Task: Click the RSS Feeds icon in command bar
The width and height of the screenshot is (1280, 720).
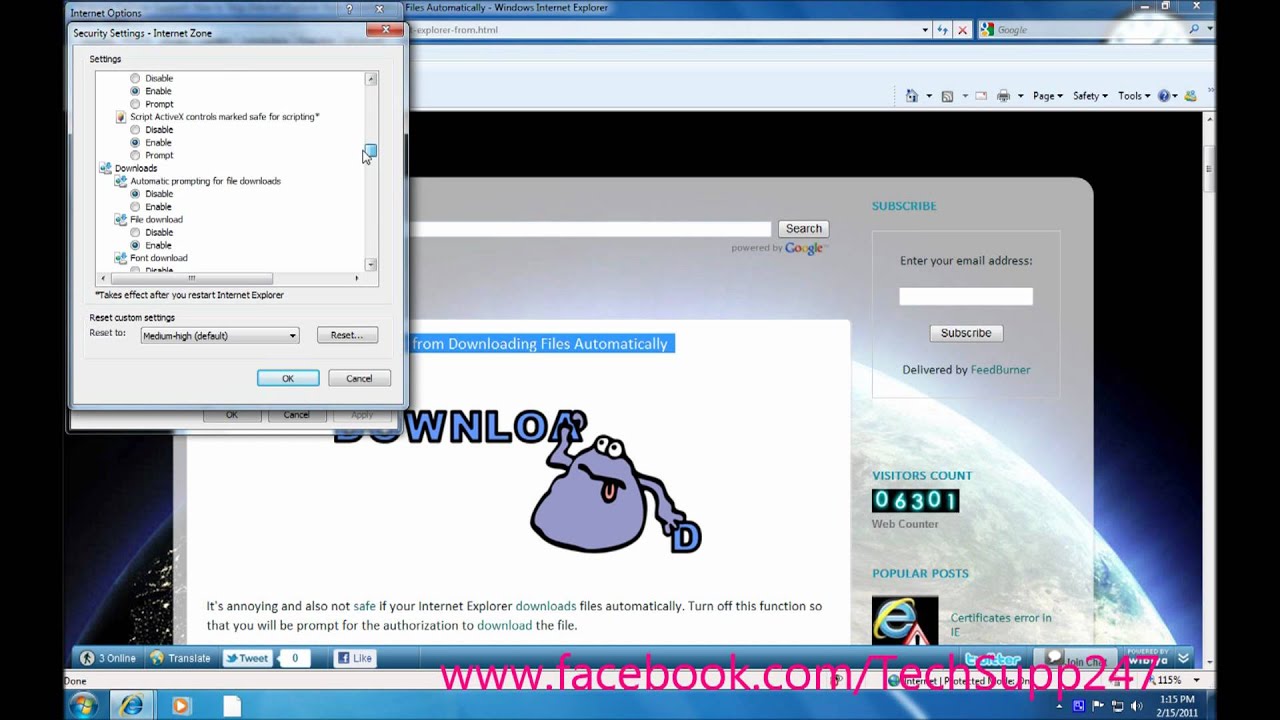Action: 947,96
